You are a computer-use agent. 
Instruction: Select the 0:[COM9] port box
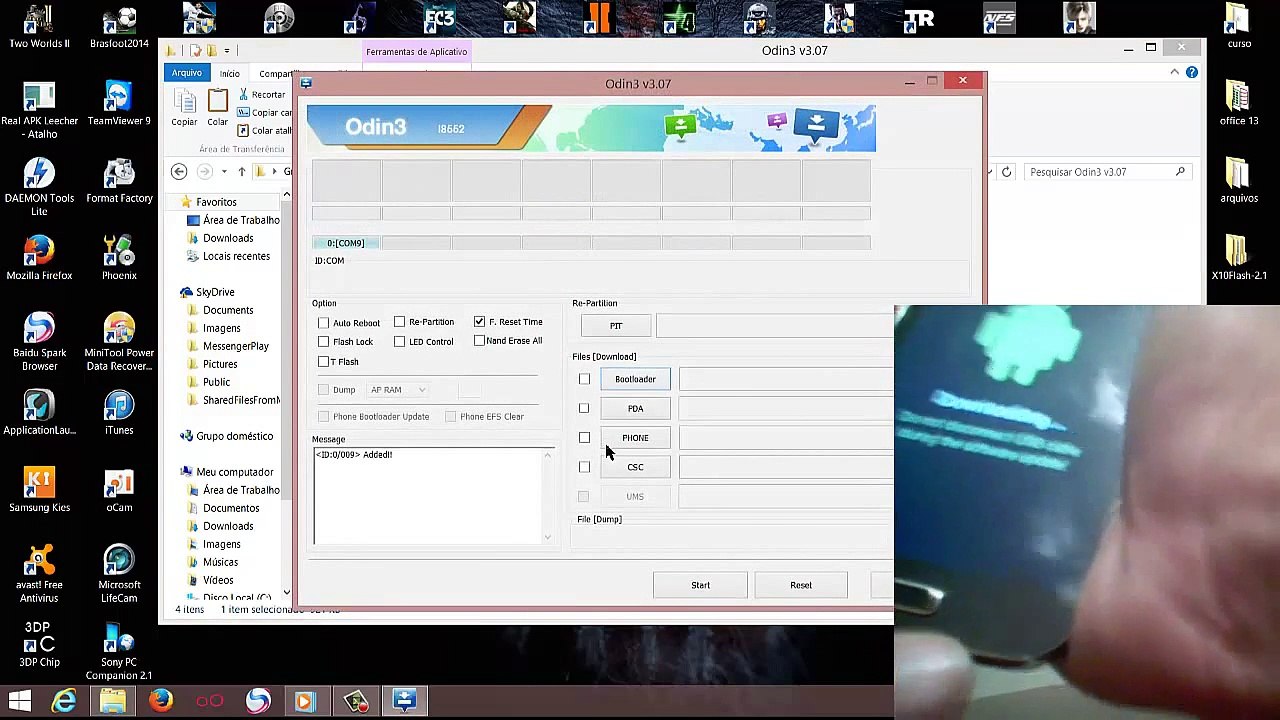(346, 243)
